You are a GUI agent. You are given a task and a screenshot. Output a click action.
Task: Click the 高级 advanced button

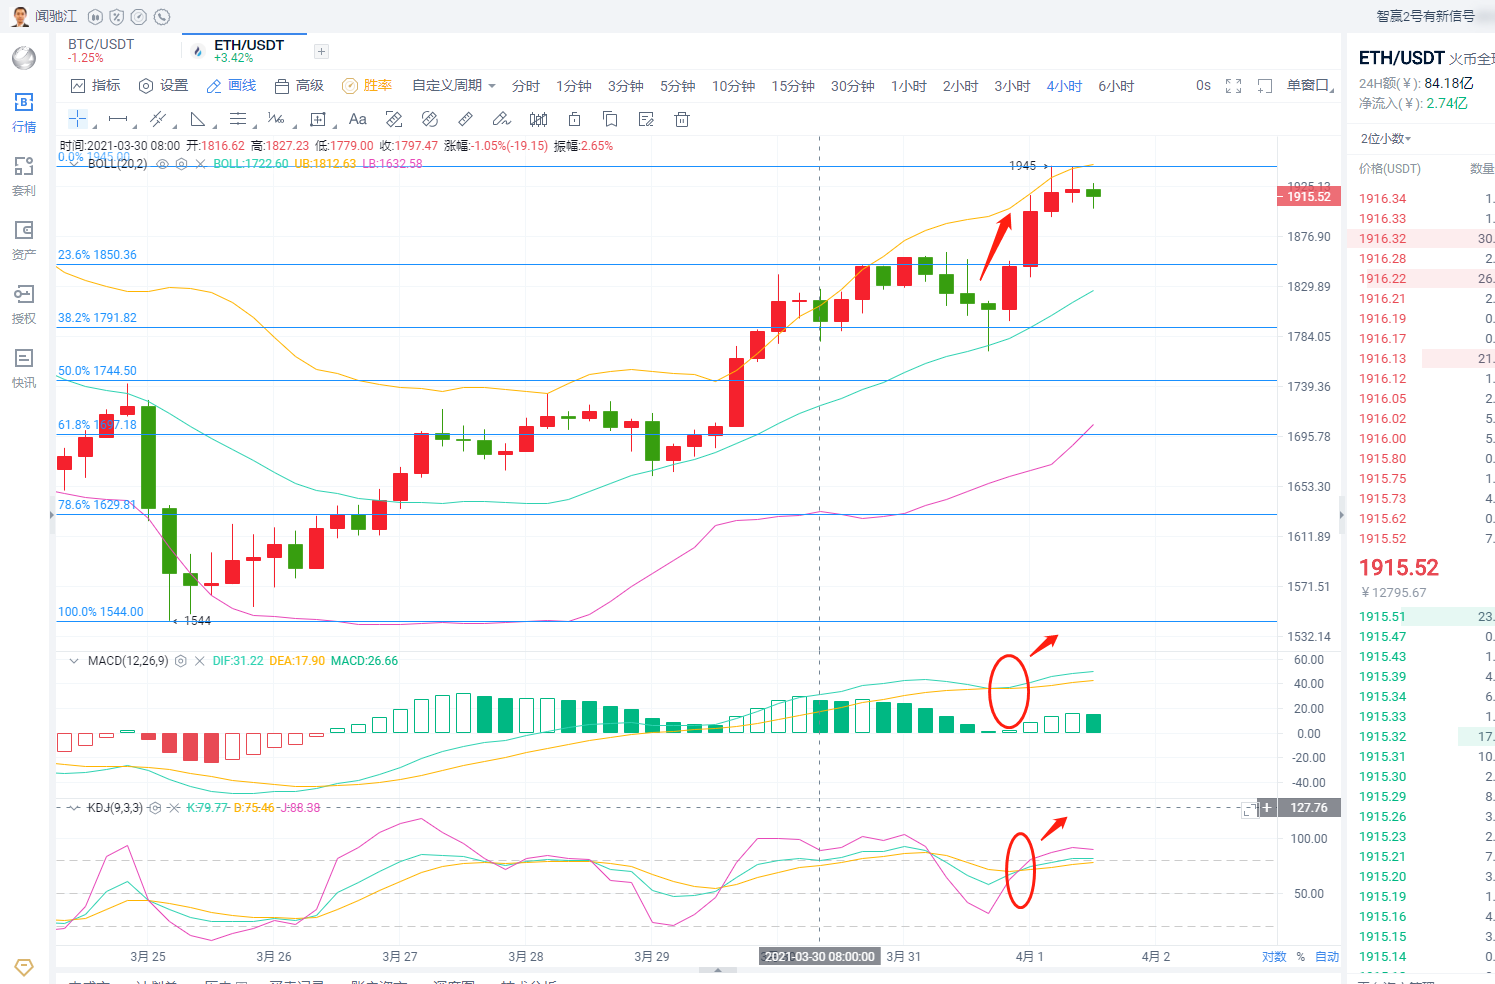point(302,85)
